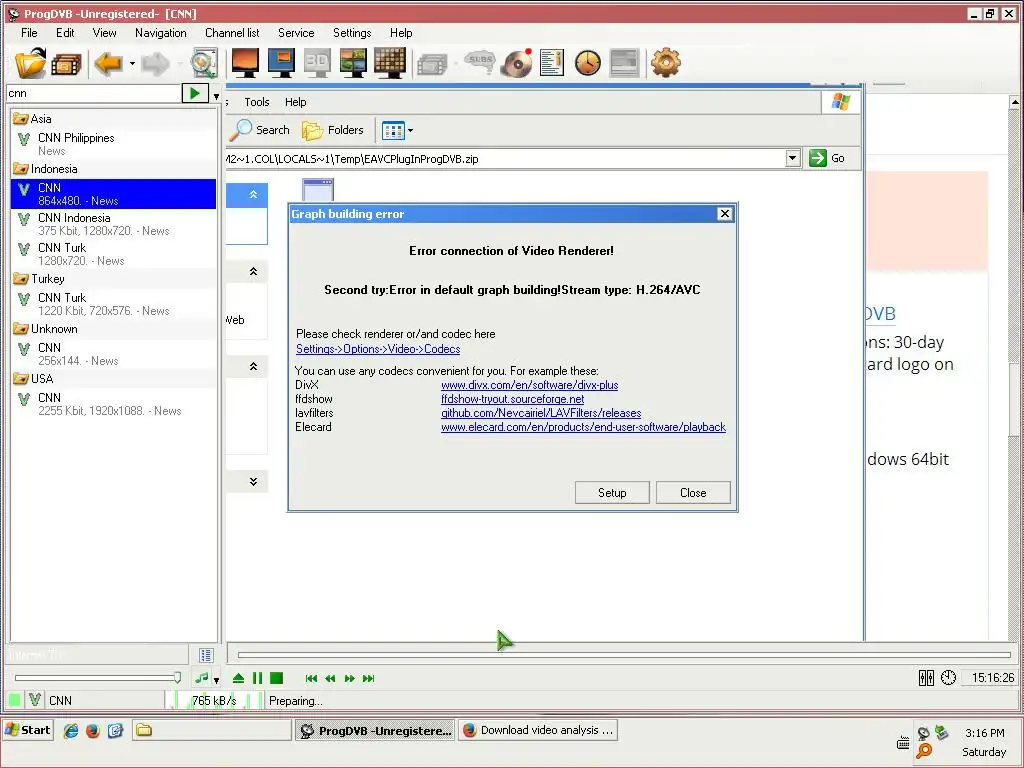Adjust the volume slider thumb
The height and width of the screenshot is (768, 1024).
pos(177,678)
